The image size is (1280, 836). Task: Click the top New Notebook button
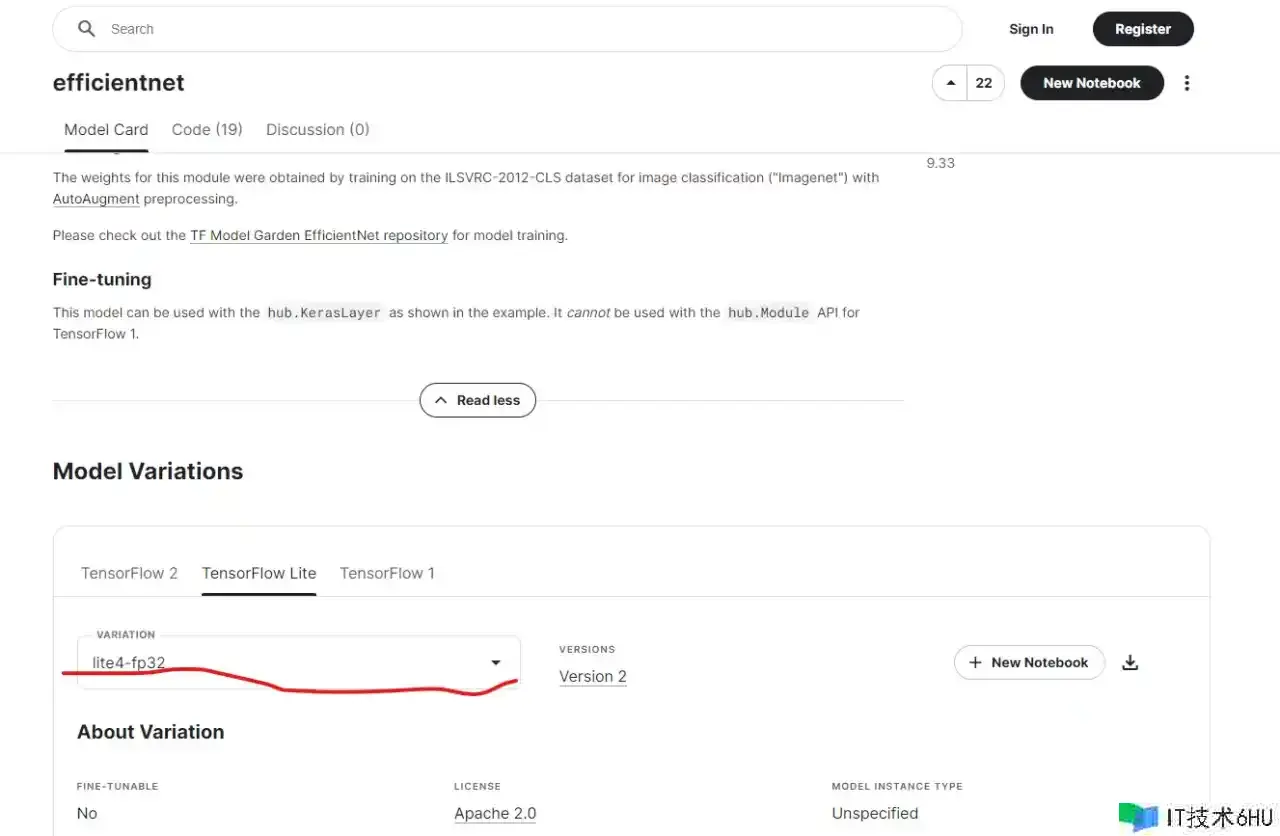1091,83
